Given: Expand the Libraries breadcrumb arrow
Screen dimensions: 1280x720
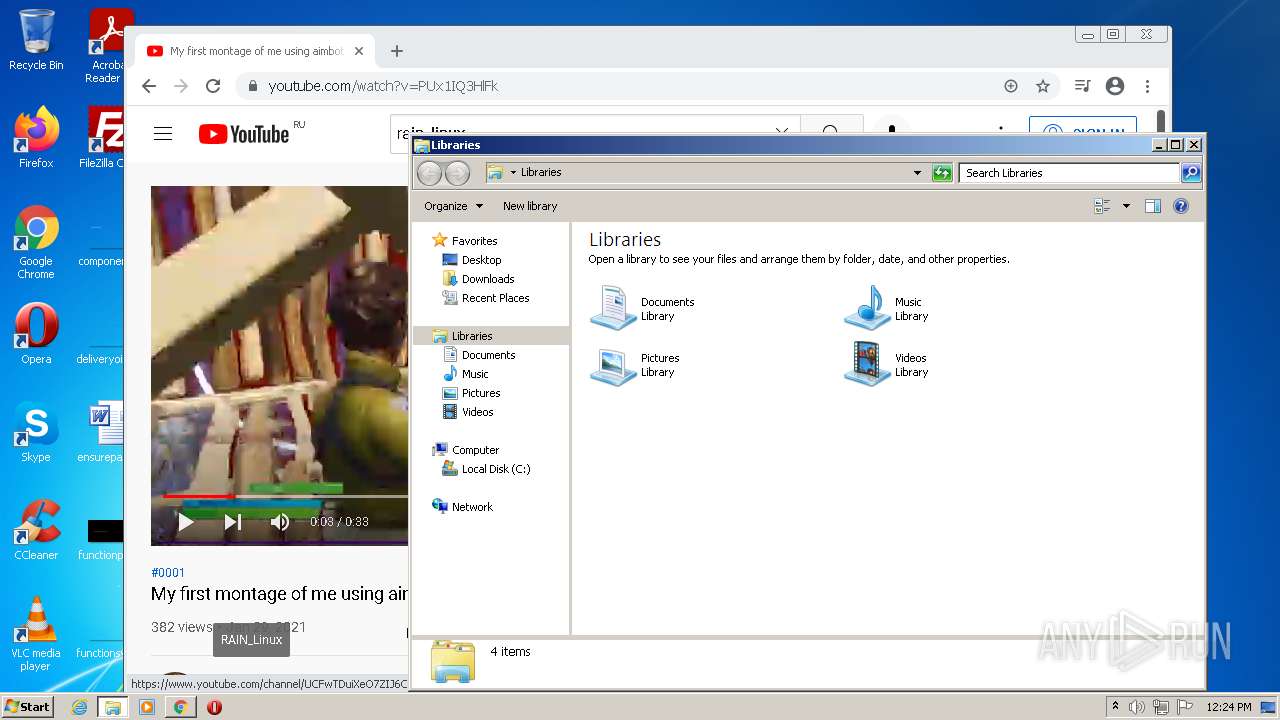Looking at the screenshot, I should [x=513, y=172].
